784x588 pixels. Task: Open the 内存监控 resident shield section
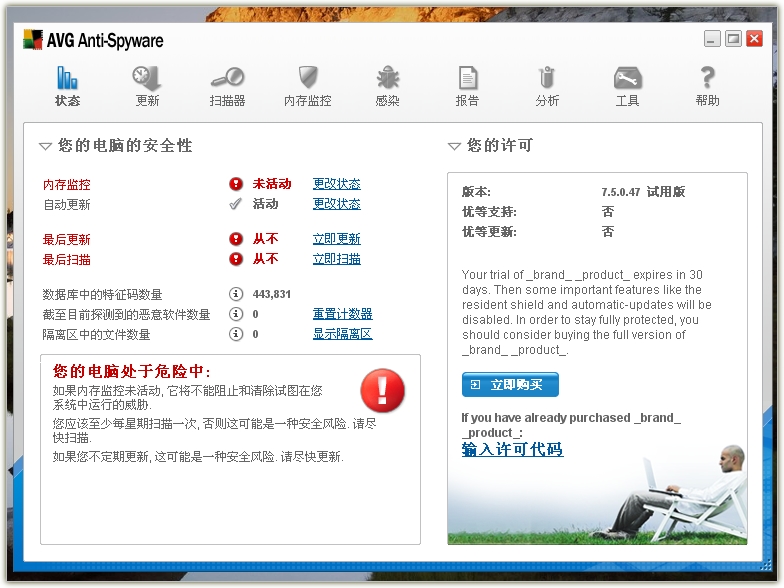point(308,86)
